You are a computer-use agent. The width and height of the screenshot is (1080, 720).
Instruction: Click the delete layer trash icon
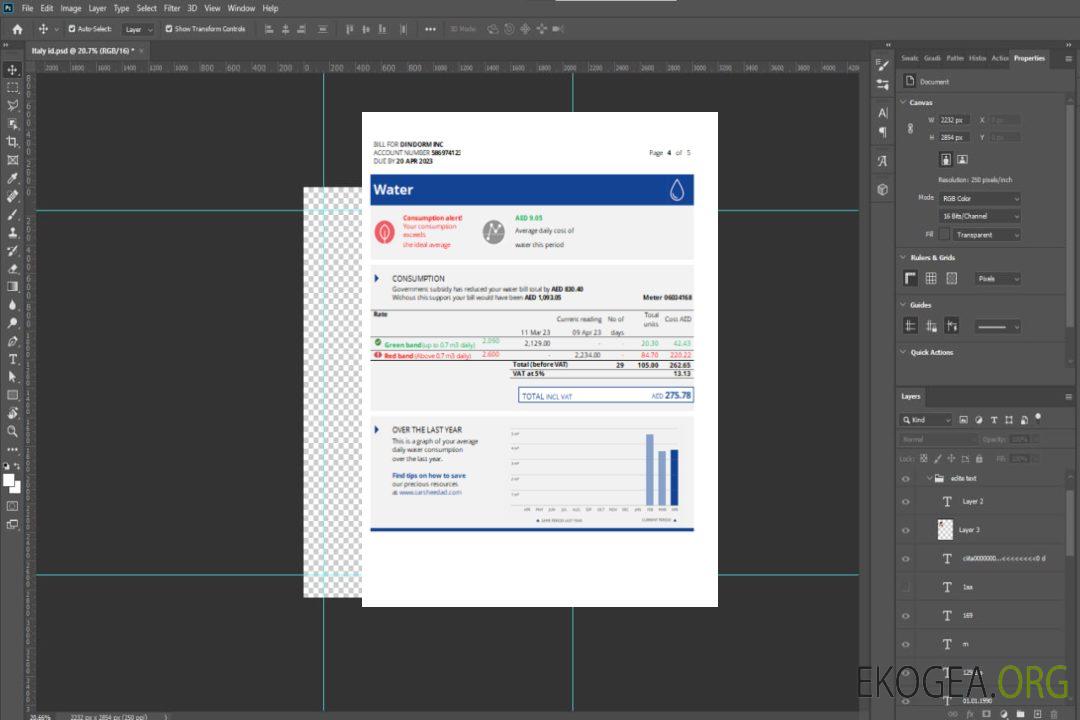[x=1054, y=713]
